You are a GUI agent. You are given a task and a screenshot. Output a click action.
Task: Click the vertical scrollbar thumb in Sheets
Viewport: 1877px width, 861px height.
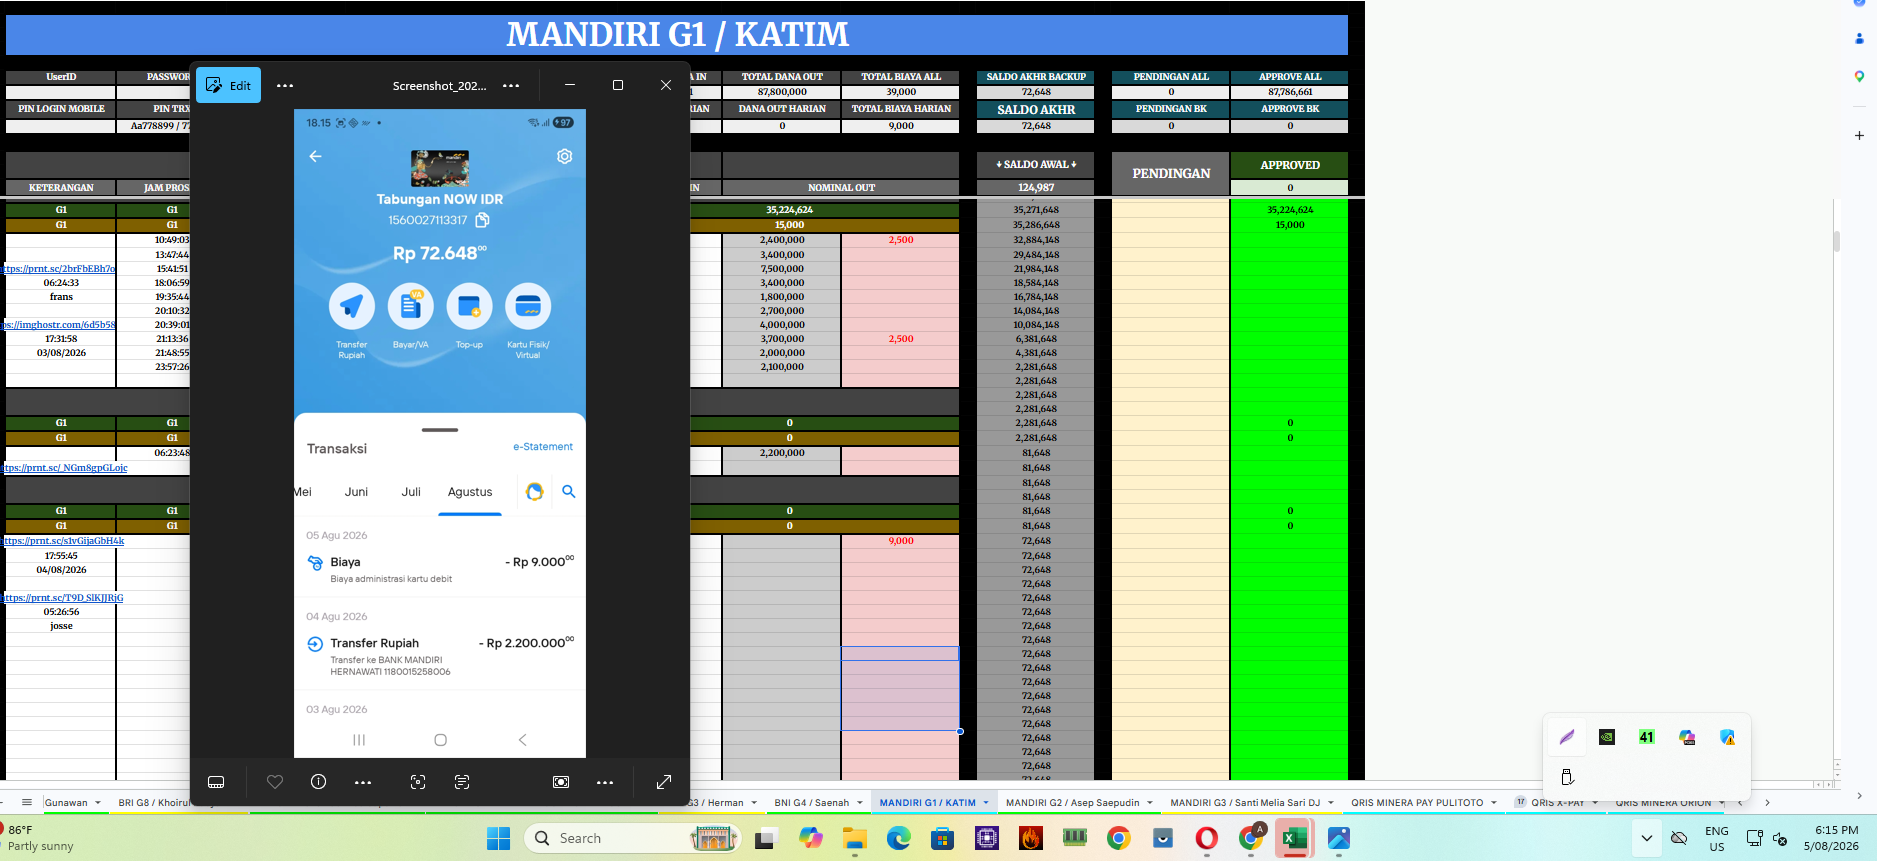pyautogui.click(x=1837, y=241)
